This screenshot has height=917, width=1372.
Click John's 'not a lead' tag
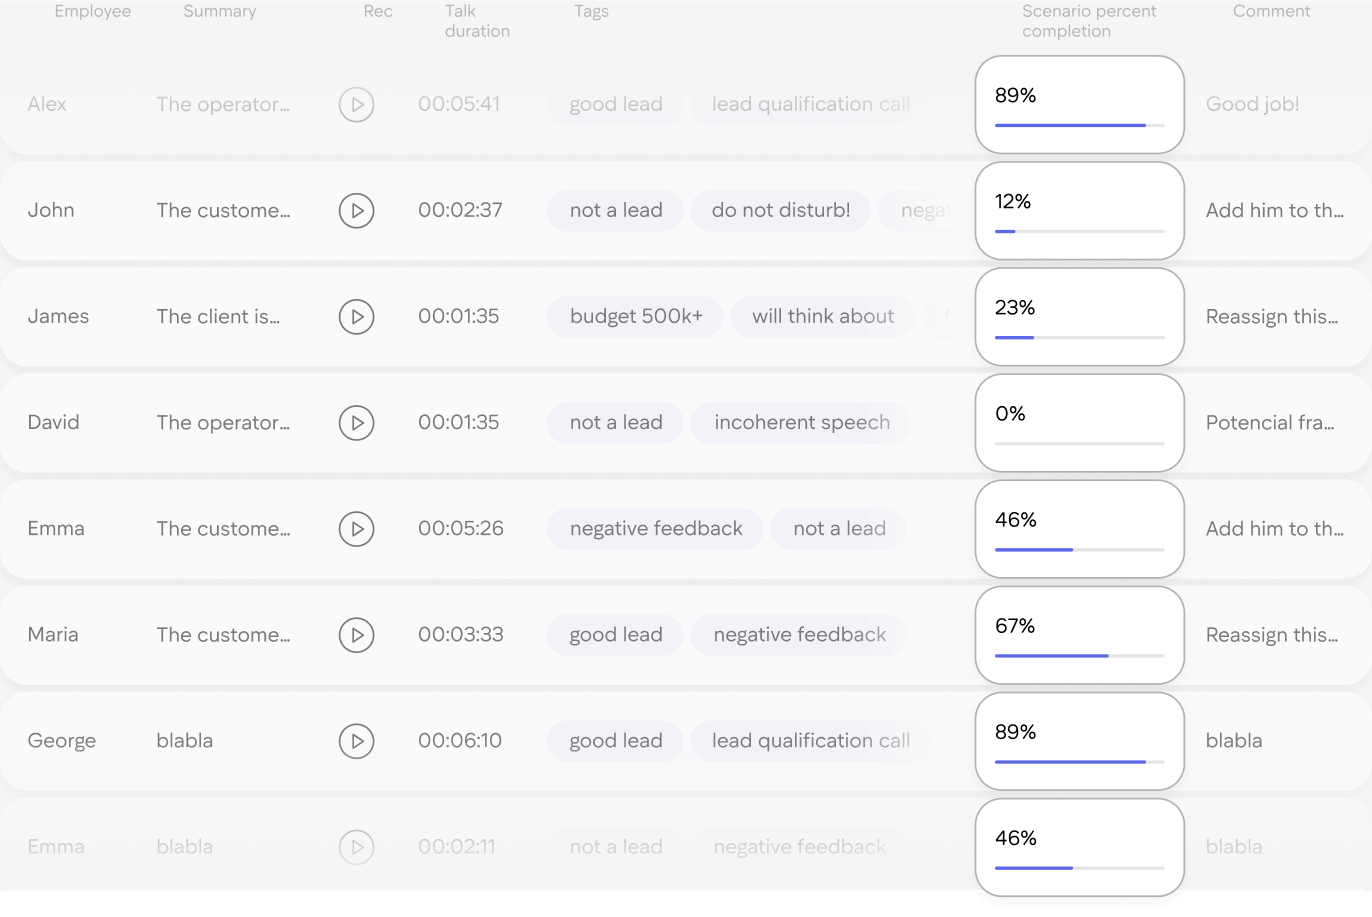tap(616, 211)
